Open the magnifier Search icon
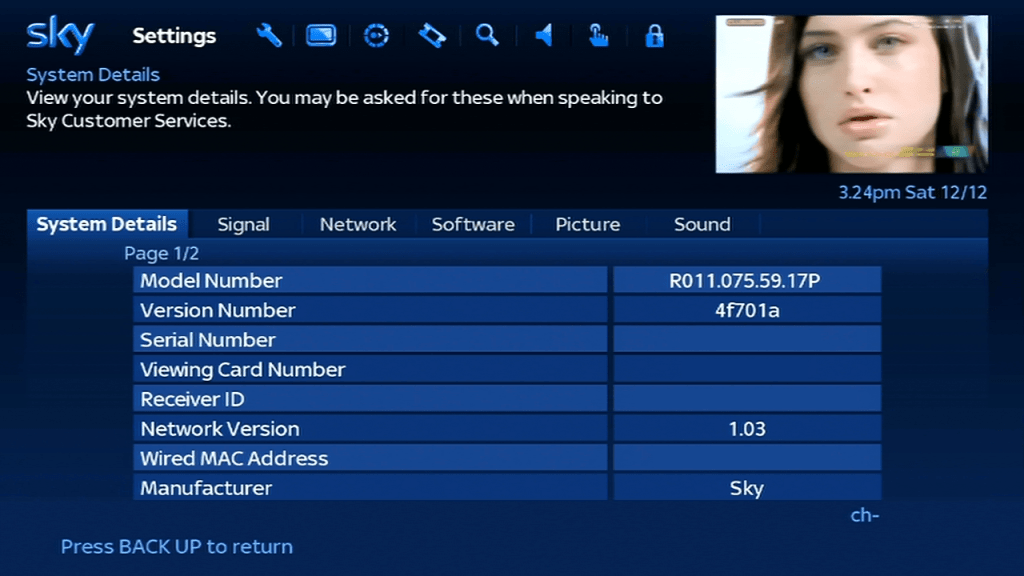The width and height of the screenshot is (1024, 576). click(x=487, y=34)
